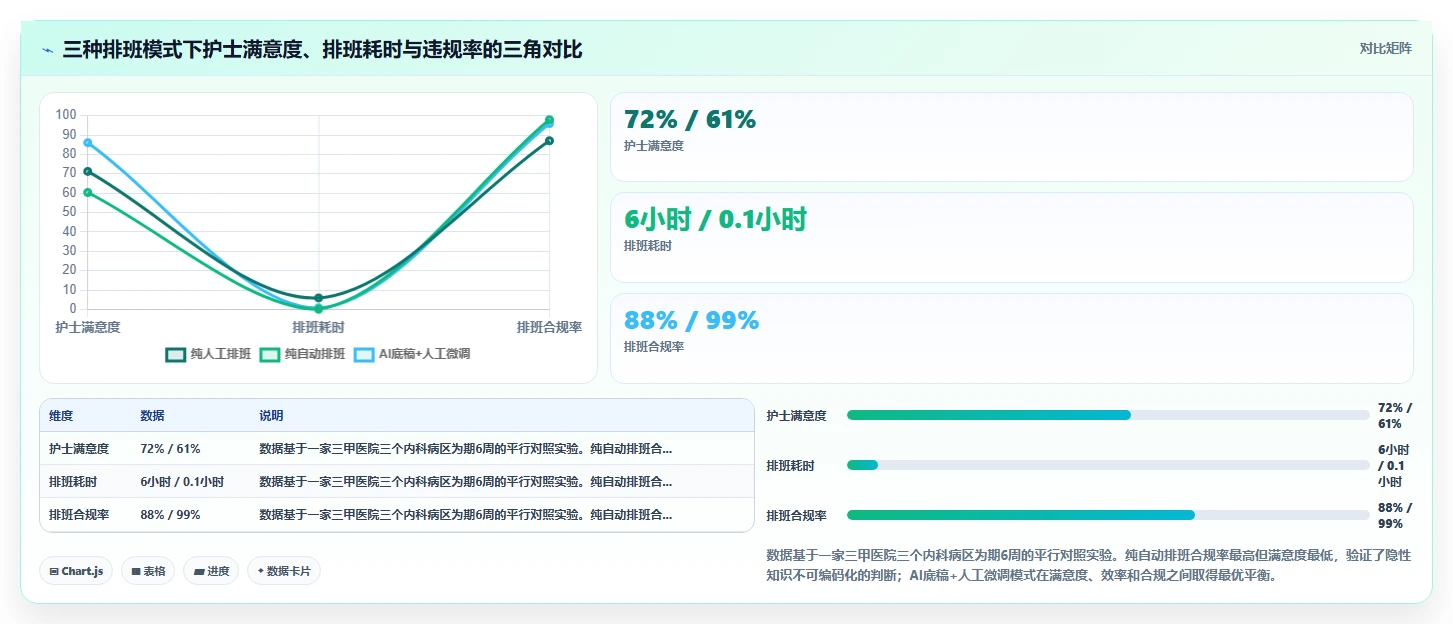Click the 纯人工排班 data point at 排班合规率
Screen dimensions: 1453x624
tap(549, 141)
